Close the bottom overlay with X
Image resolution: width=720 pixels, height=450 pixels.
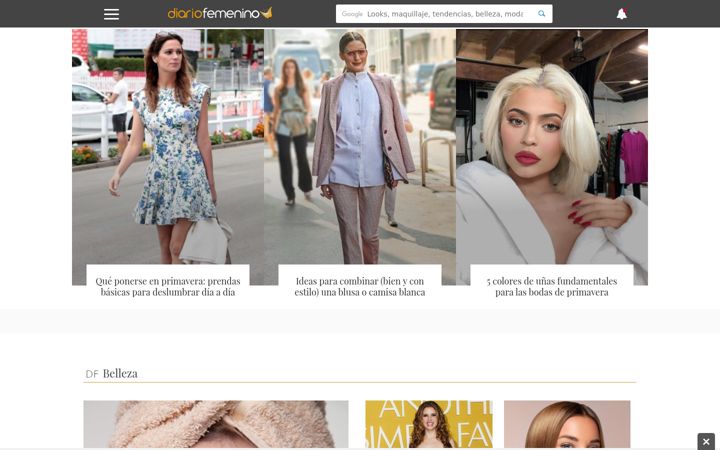(706, 441)
